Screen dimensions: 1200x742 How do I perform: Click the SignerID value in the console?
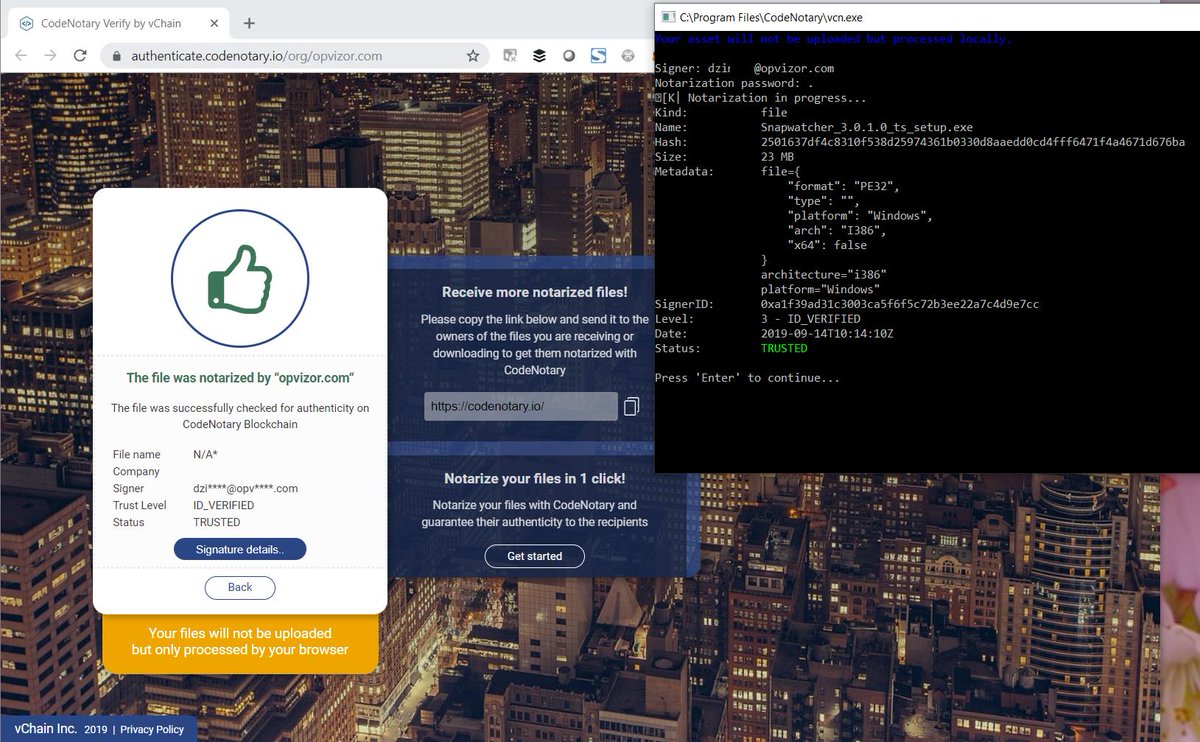pyautogui.click(x=900, y=304)
